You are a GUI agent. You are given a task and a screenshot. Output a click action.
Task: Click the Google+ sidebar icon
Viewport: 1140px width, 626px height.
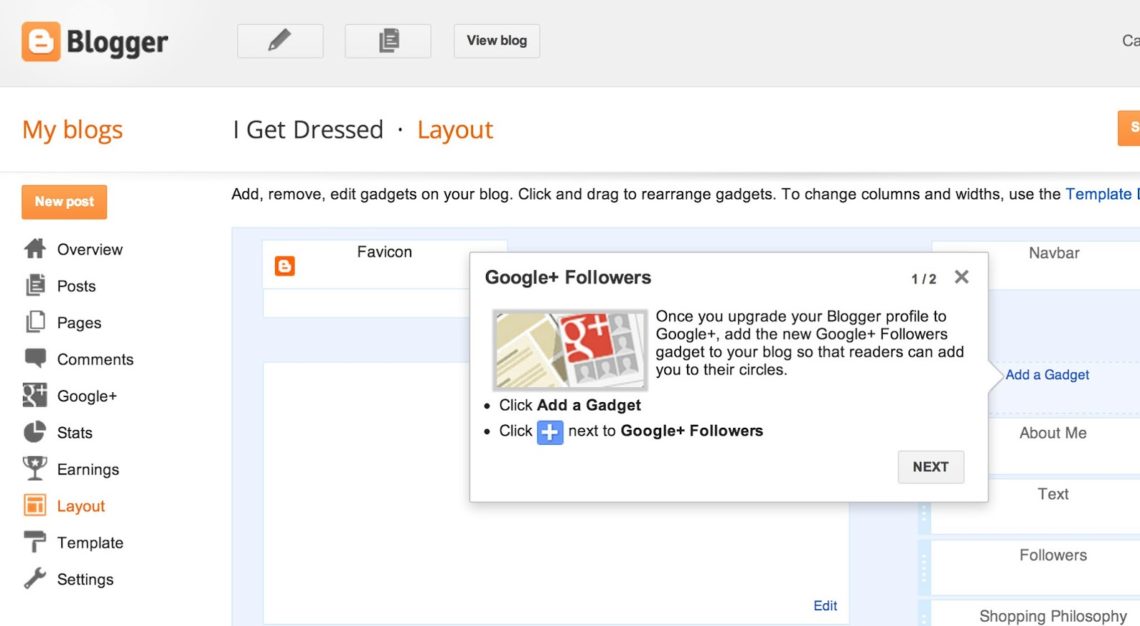coord(35,395)
